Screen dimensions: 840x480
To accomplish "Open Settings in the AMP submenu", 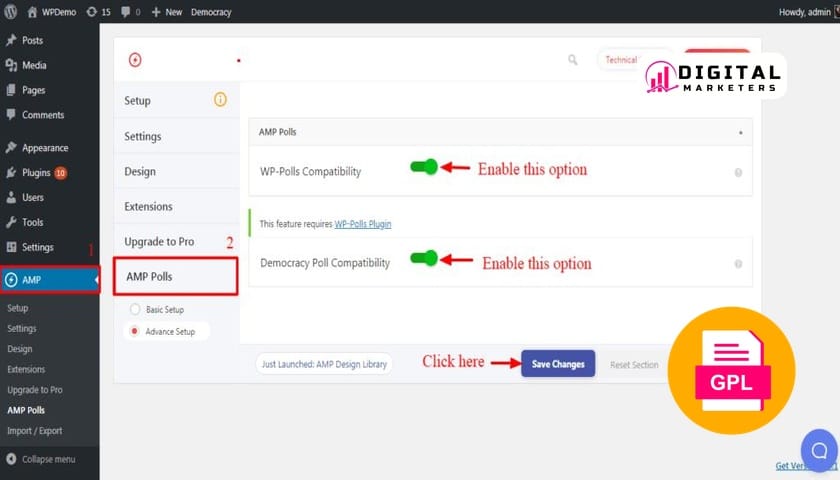I will point(22,328).
